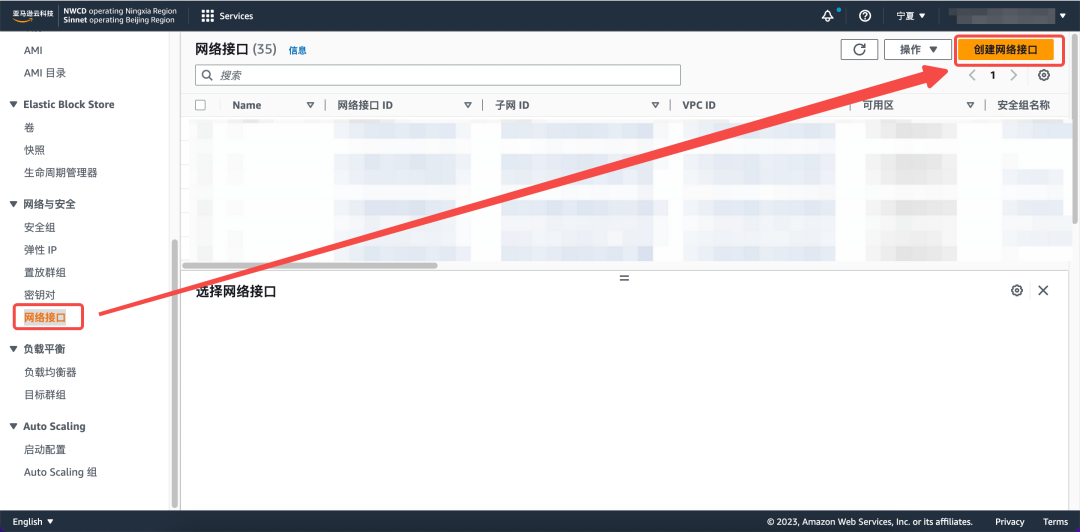Screen dimensions: 1080x532
Task: Open Auto Scaling 组 in sidebar
Action: 61,473
